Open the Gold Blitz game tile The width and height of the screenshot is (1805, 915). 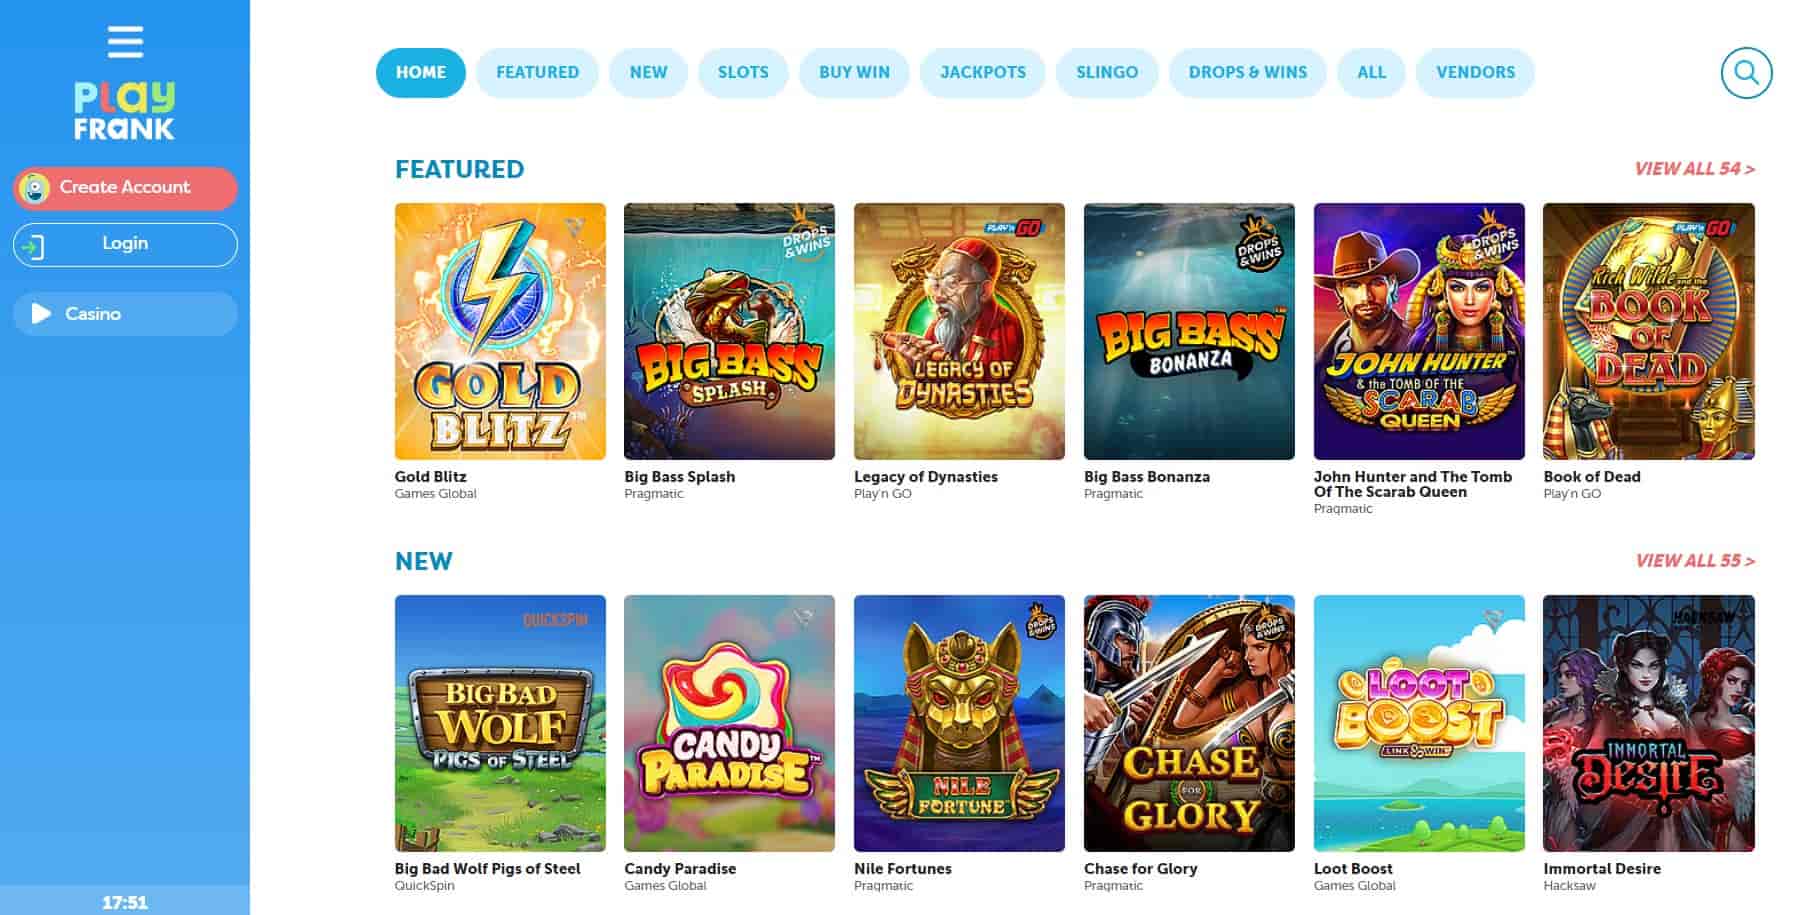pos(500,331)
